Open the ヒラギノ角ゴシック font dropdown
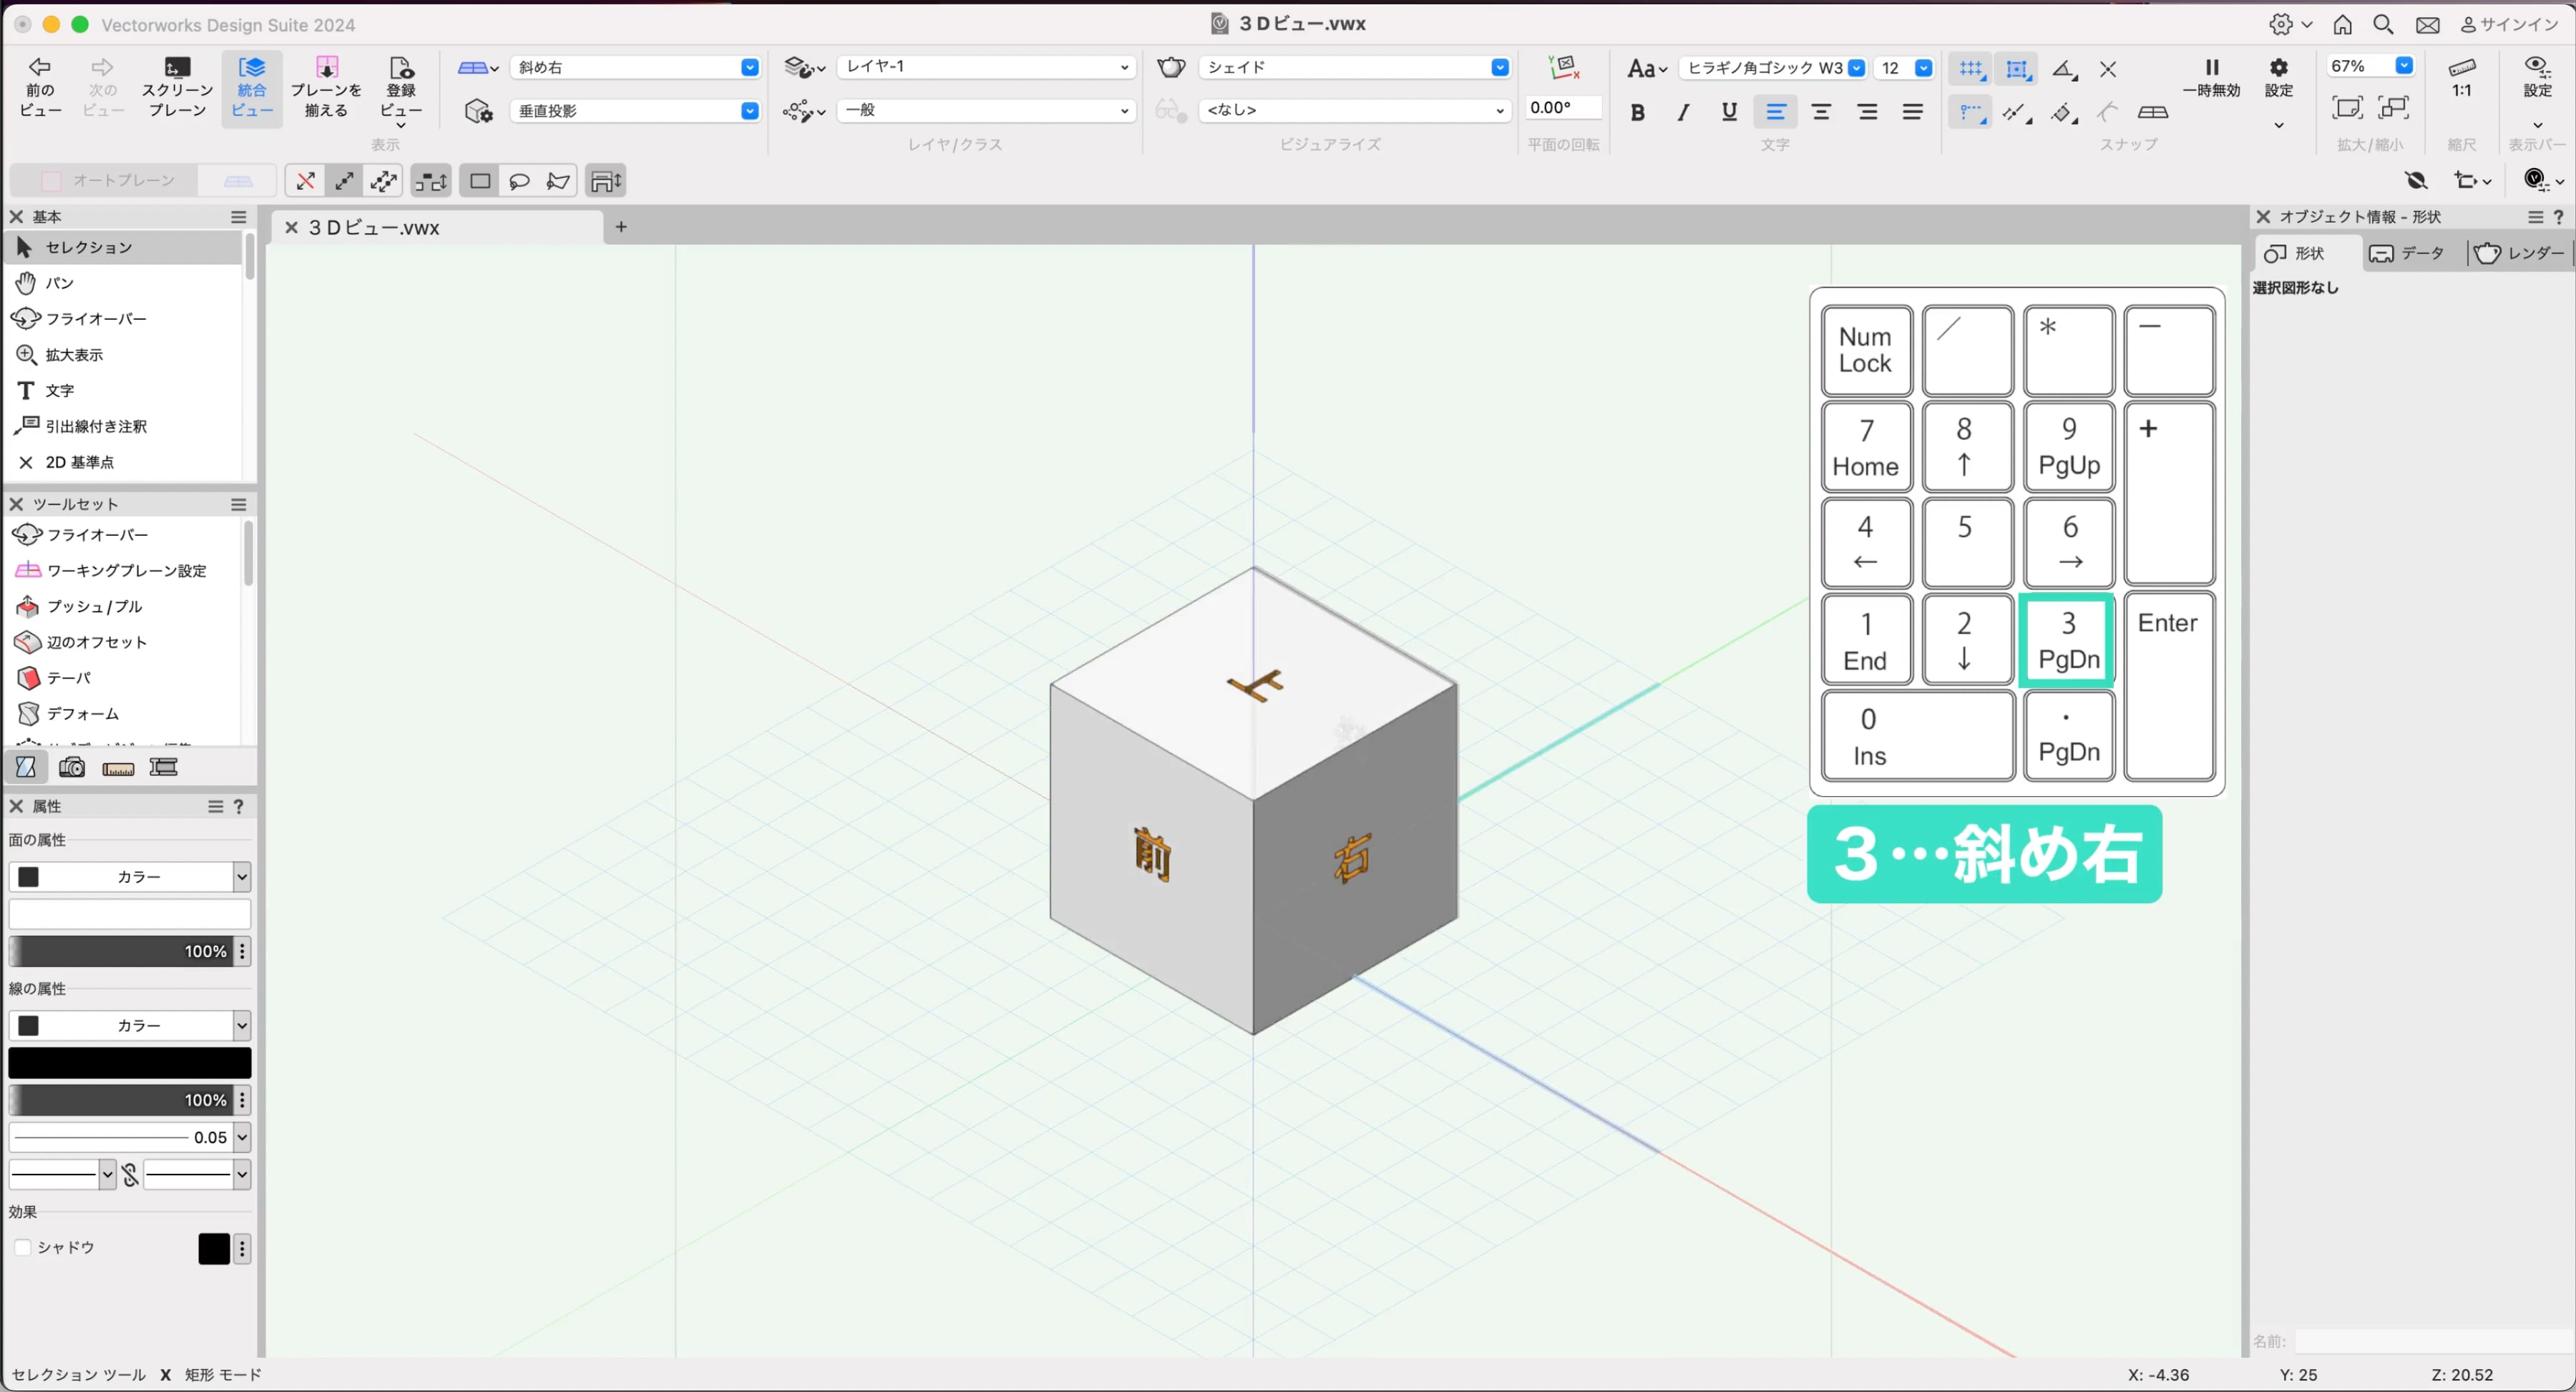Viewport: 2576px width, 1392px height. click(1772, 68)
